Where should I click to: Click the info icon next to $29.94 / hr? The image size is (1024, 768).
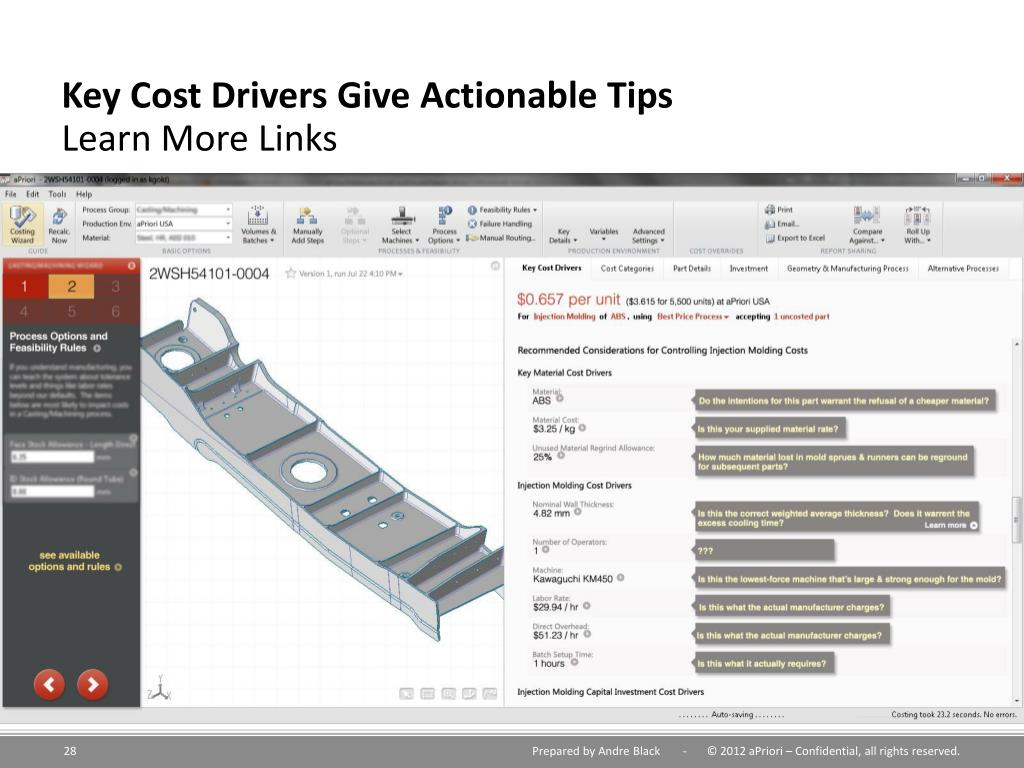click(586, 606)
